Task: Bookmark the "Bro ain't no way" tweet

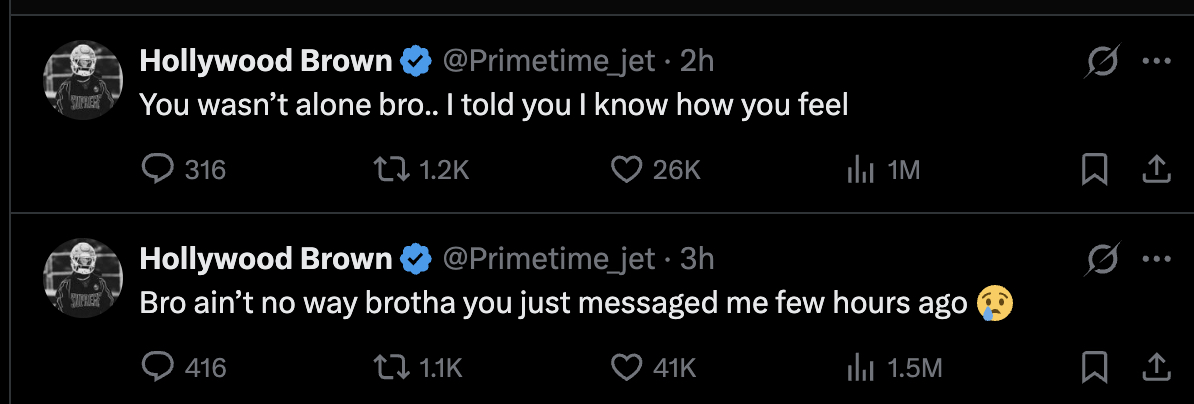Action: pyautogui.click(x=1095, y=368)
